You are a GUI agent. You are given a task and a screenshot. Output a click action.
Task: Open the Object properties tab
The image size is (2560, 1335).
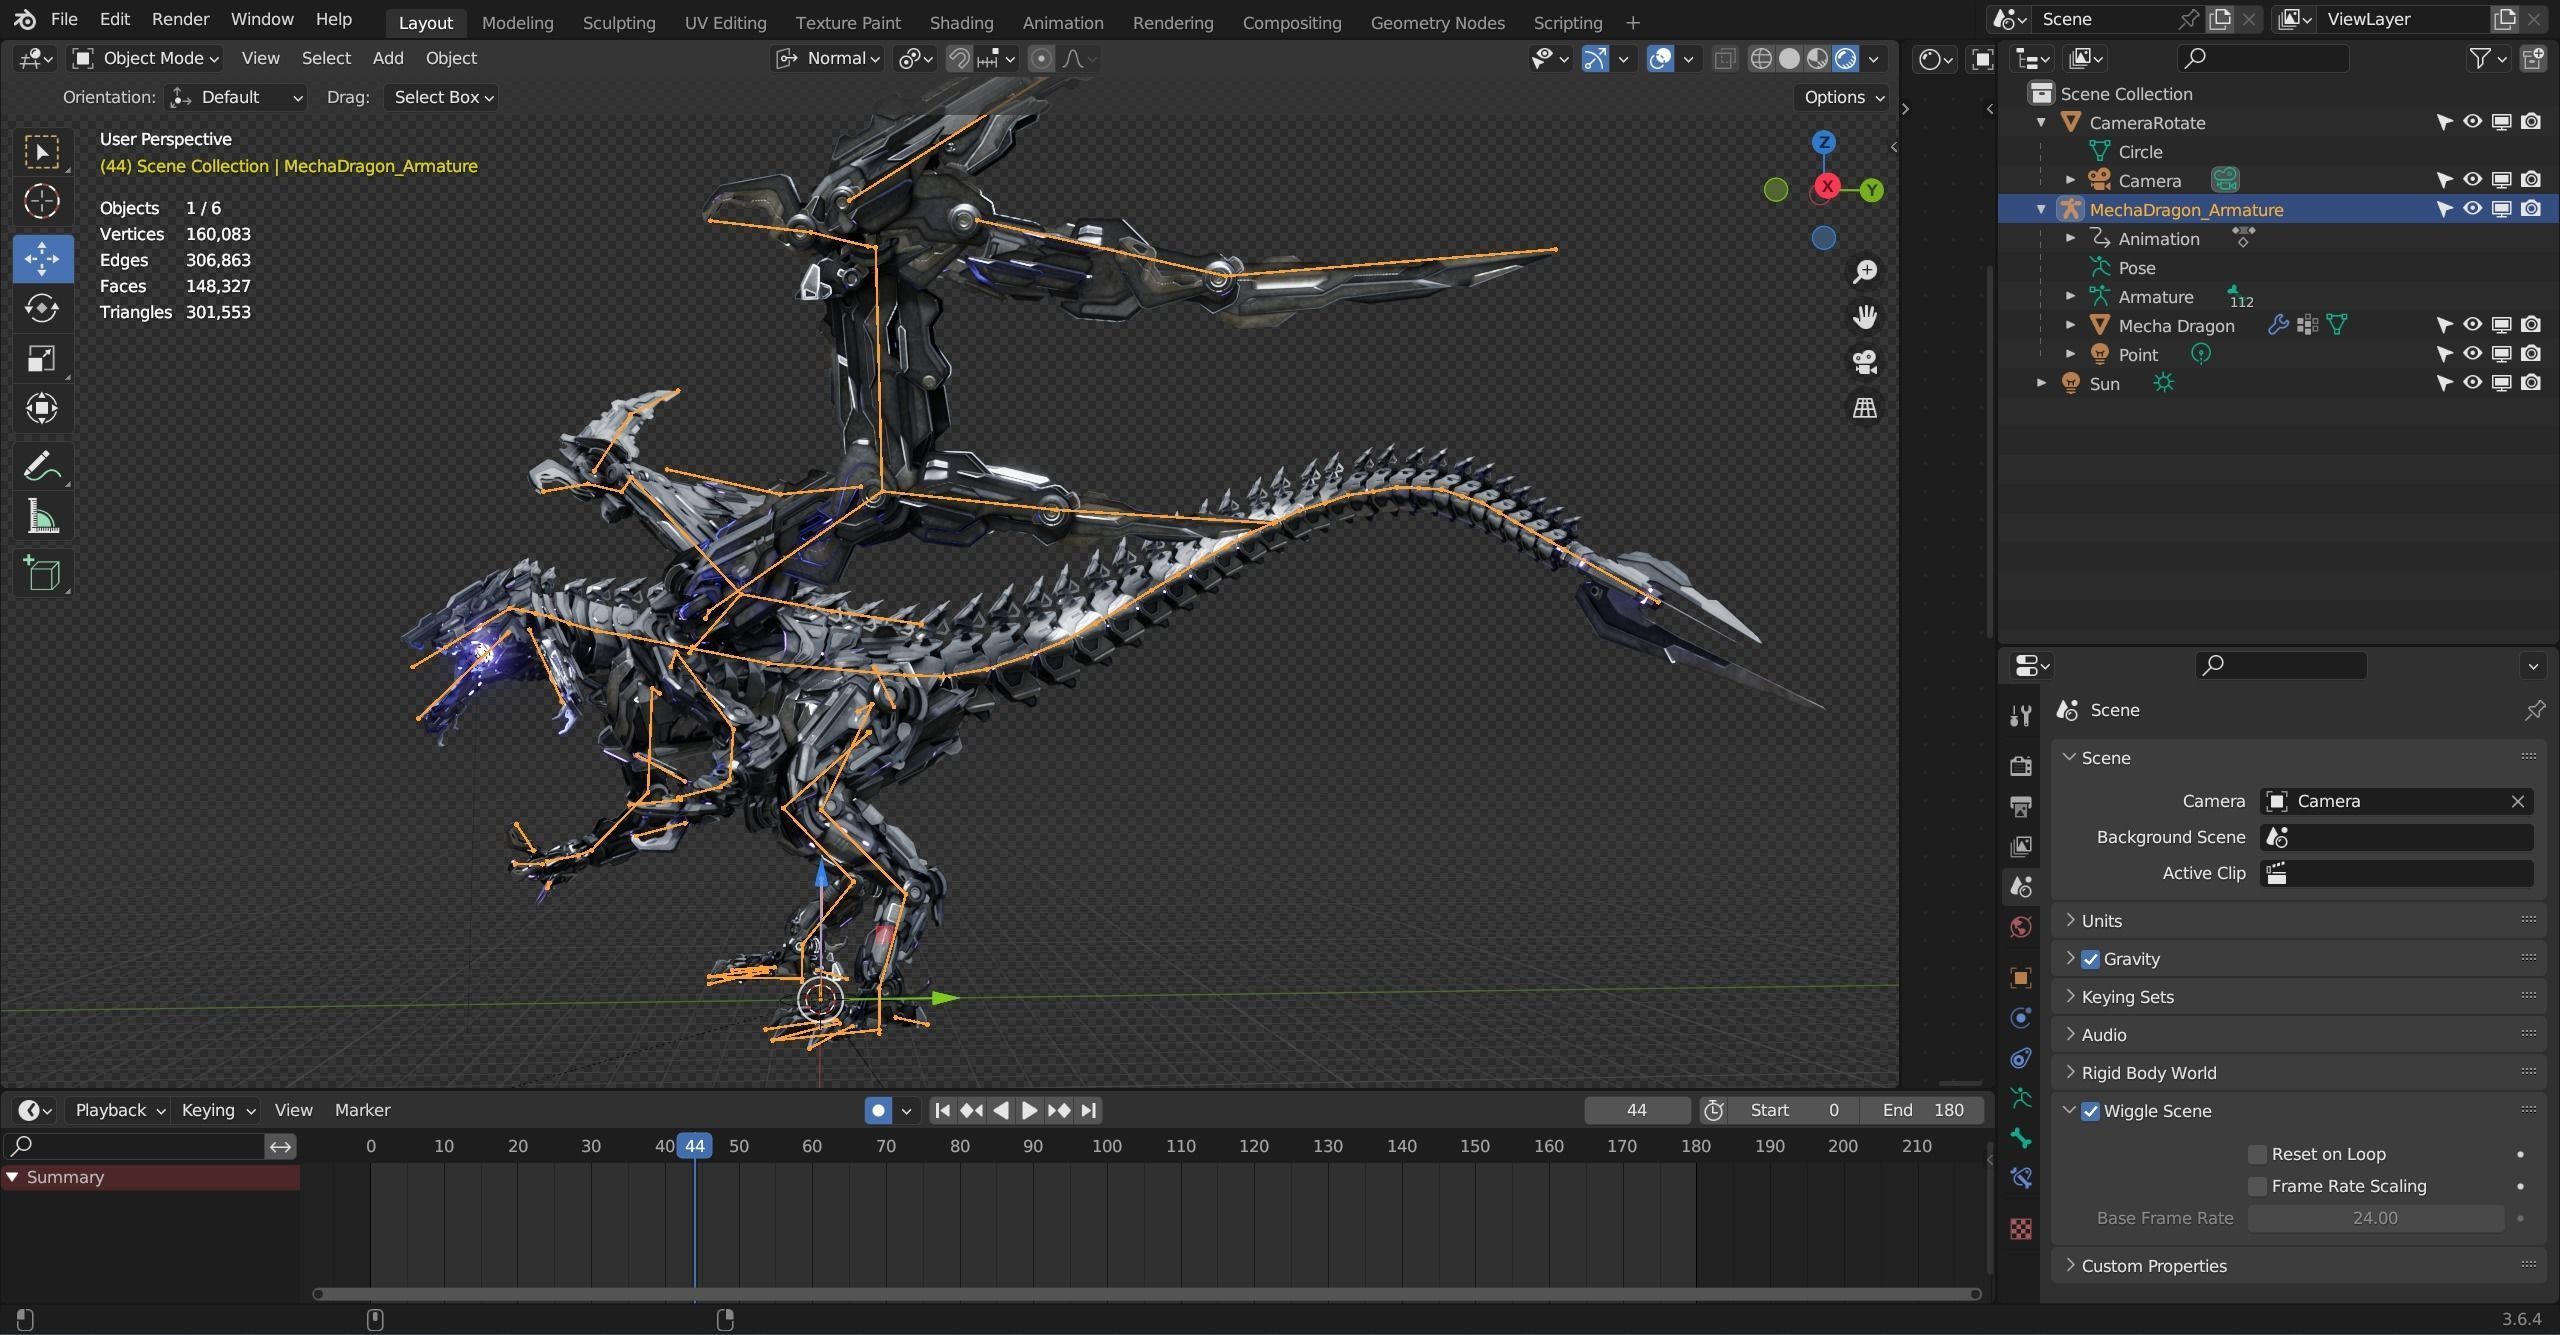(x=2020, y=978)
